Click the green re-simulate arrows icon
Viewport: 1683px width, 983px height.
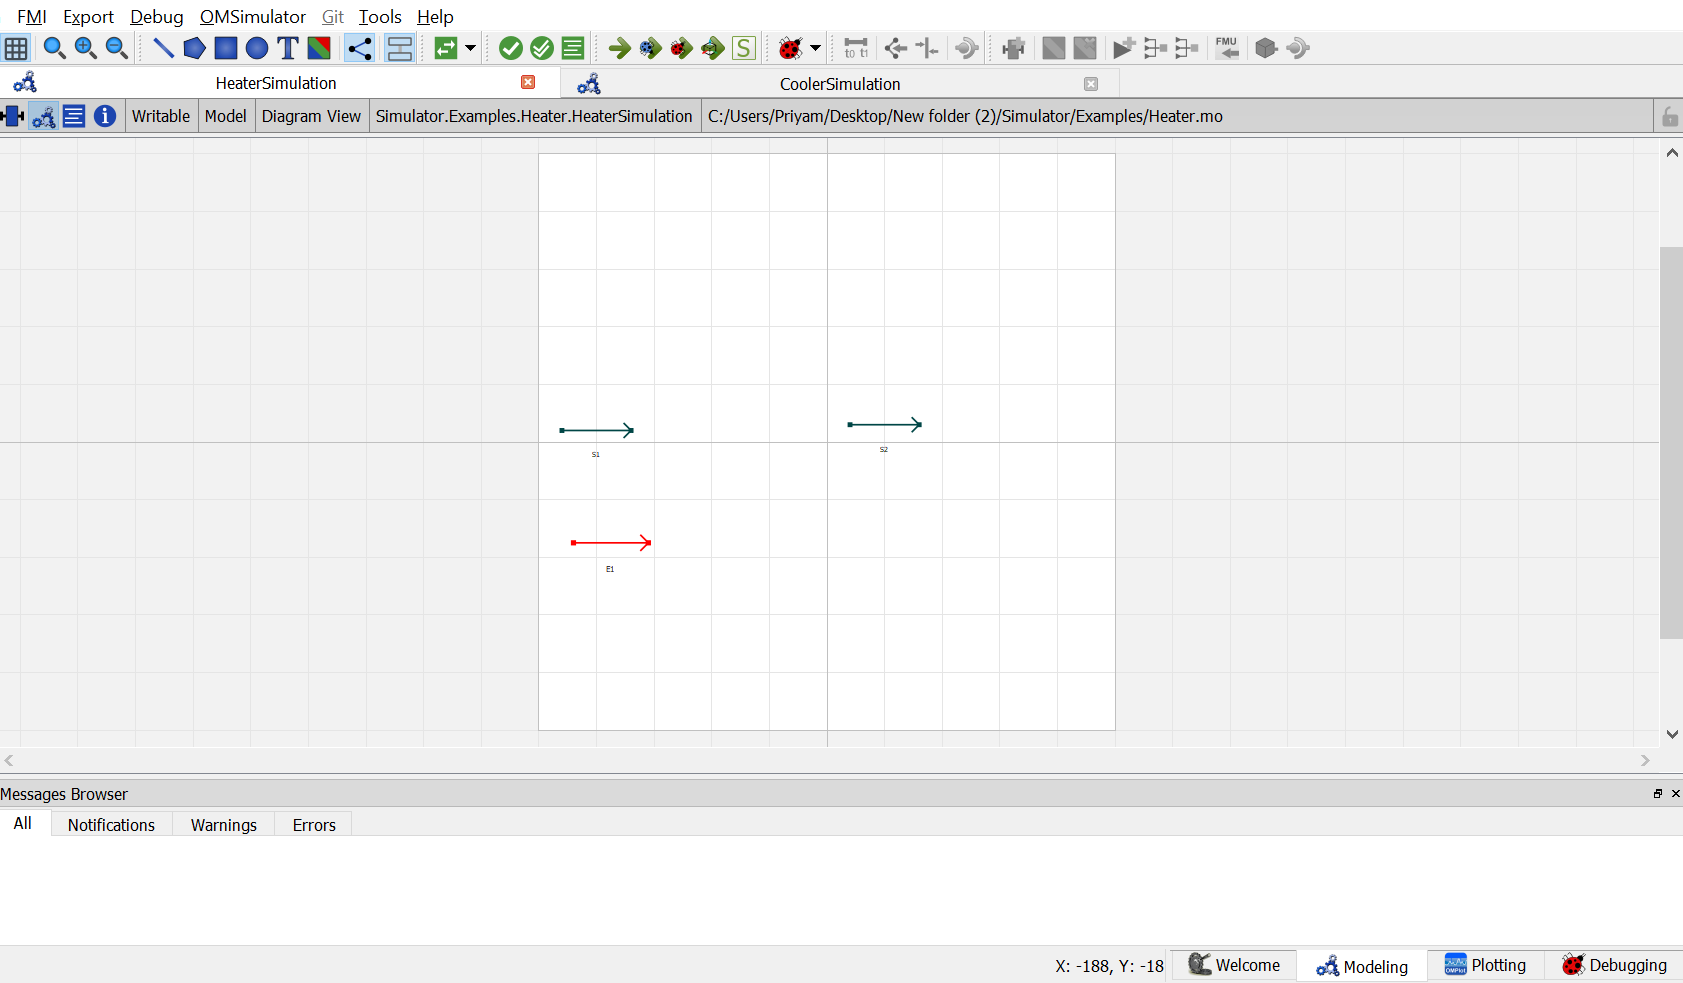click(446, 48)
